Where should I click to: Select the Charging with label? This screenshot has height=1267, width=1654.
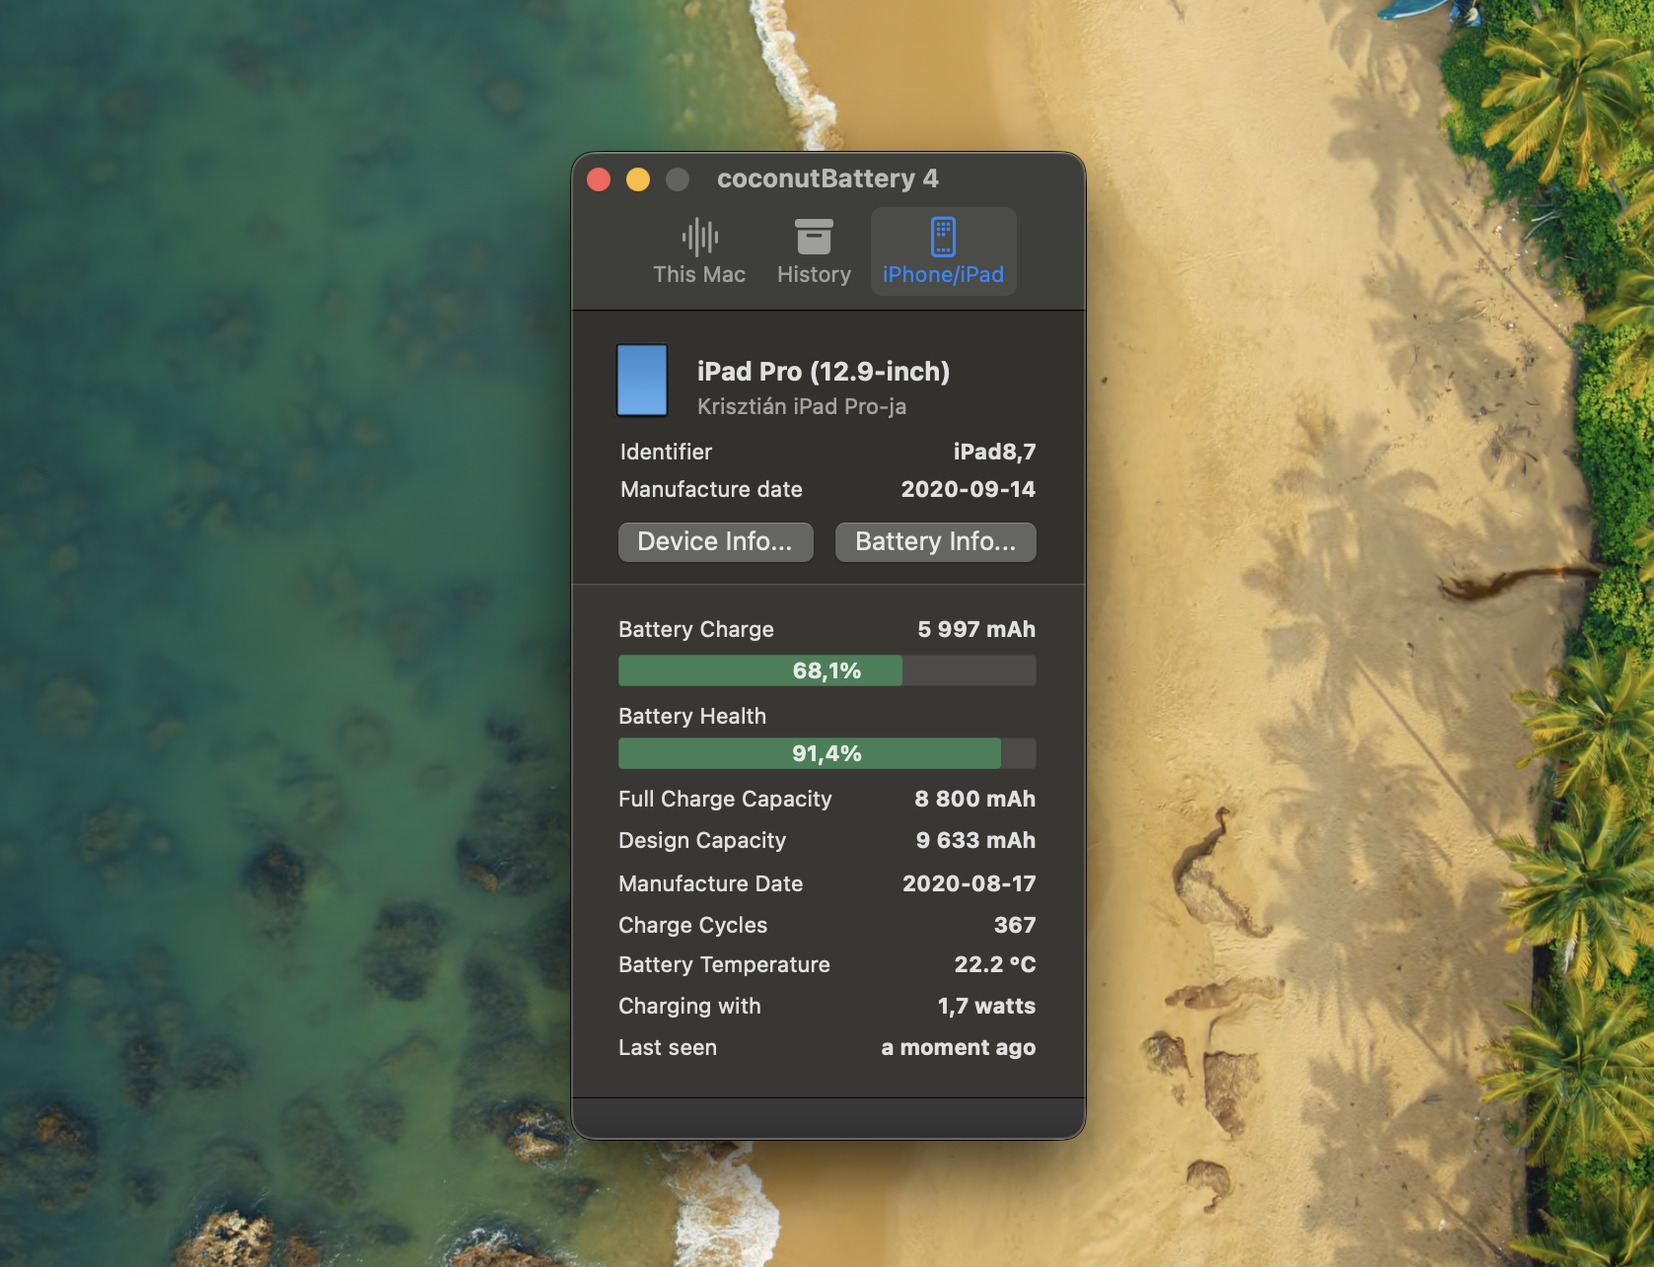[x=689, y=1006]
